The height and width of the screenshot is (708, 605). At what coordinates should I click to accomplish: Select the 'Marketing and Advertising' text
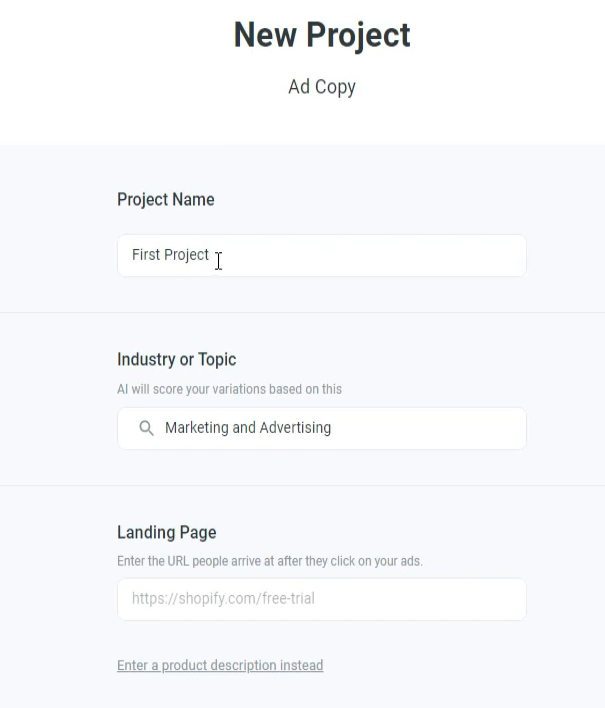[x=247, y=428]
